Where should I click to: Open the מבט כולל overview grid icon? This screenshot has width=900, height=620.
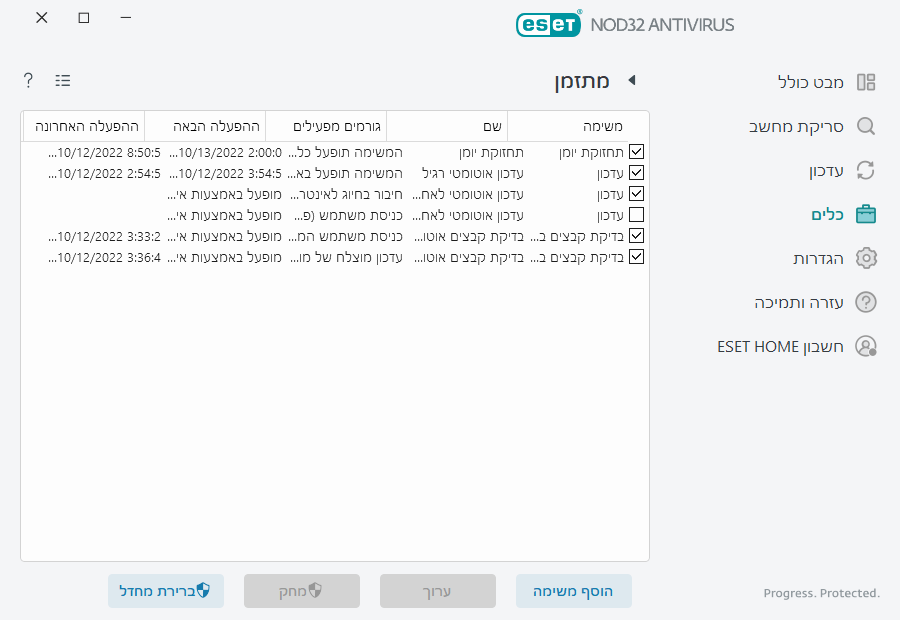pyautogui.click(x=868, y=81)
